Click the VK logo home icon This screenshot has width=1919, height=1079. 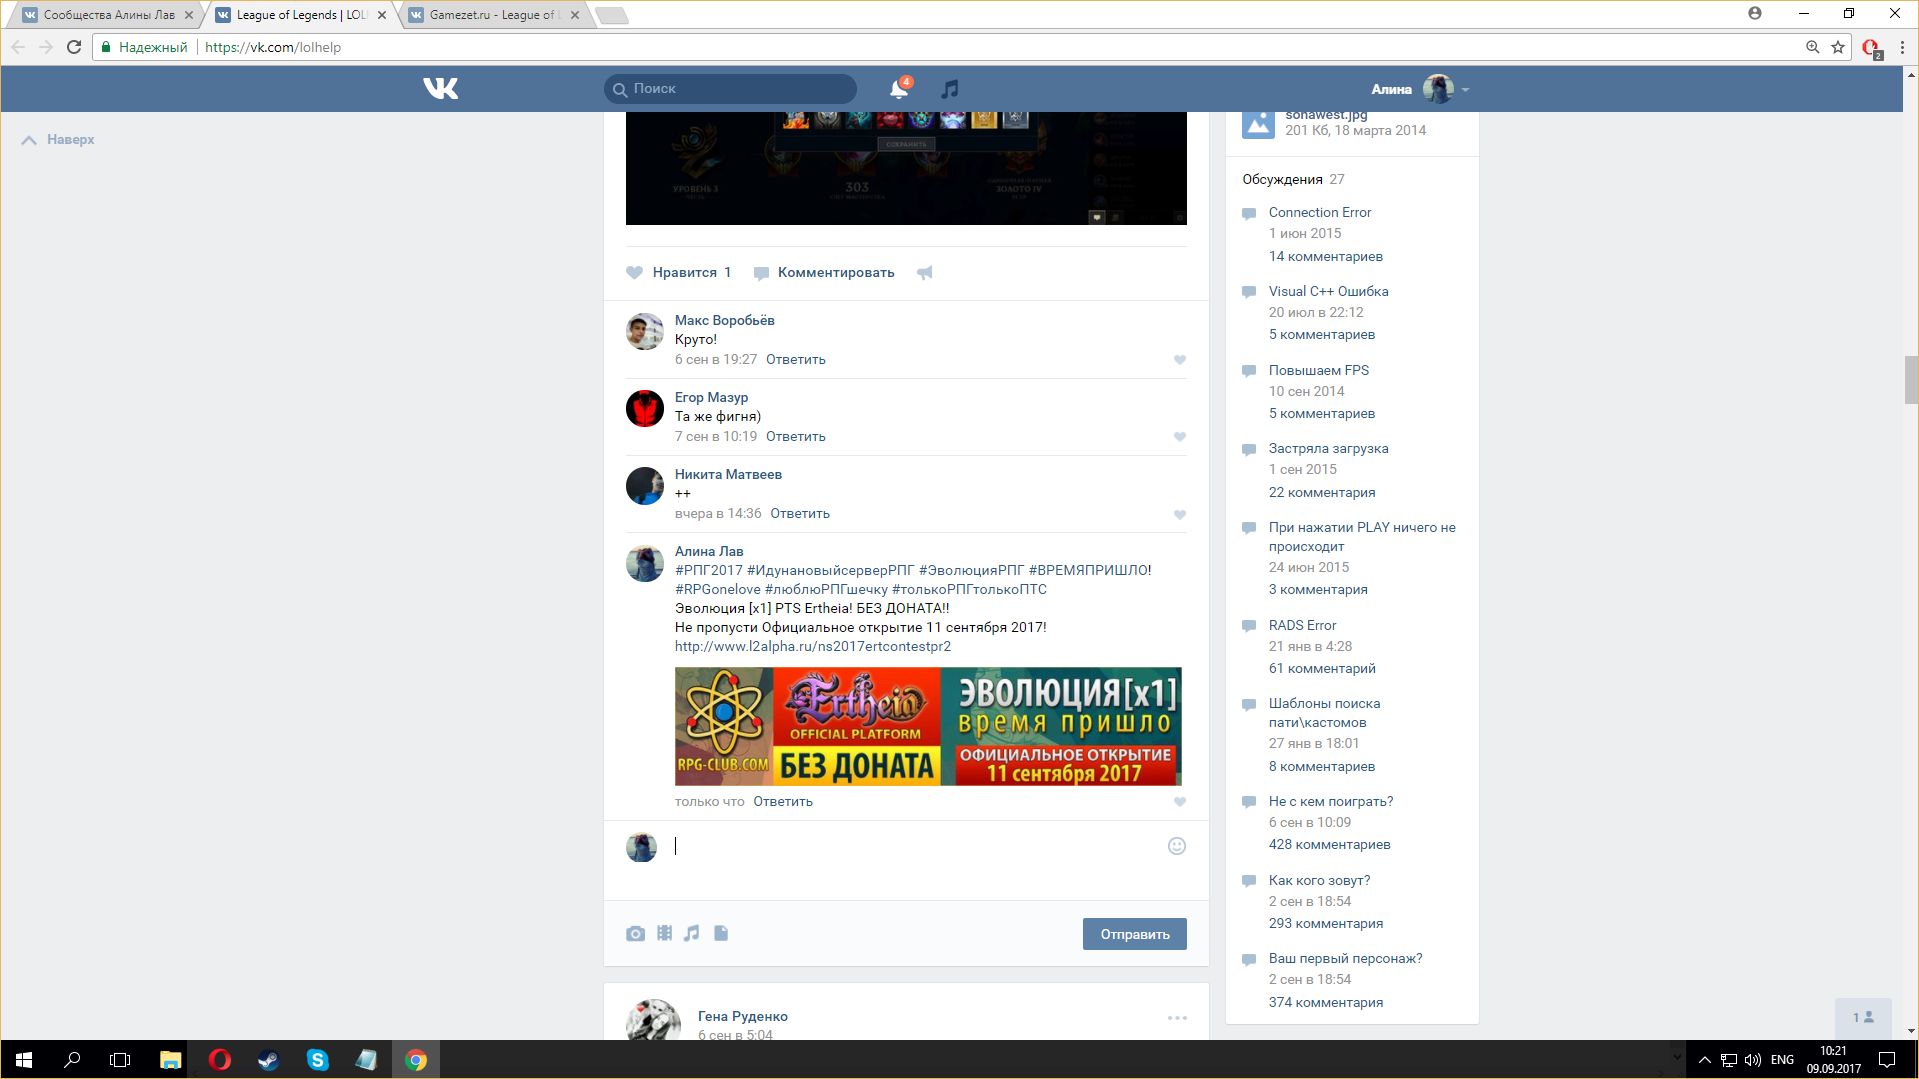pos(440,89)
